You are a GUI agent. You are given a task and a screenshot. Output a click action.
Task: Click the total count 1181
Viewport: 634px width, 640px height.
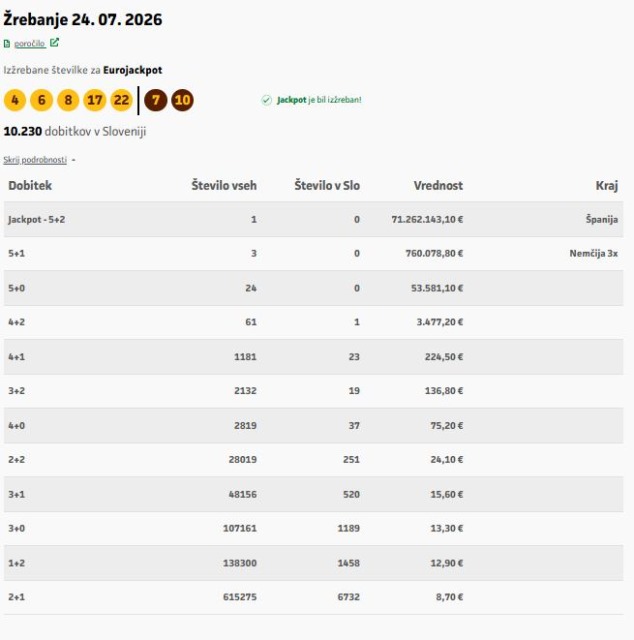point(245,357)
